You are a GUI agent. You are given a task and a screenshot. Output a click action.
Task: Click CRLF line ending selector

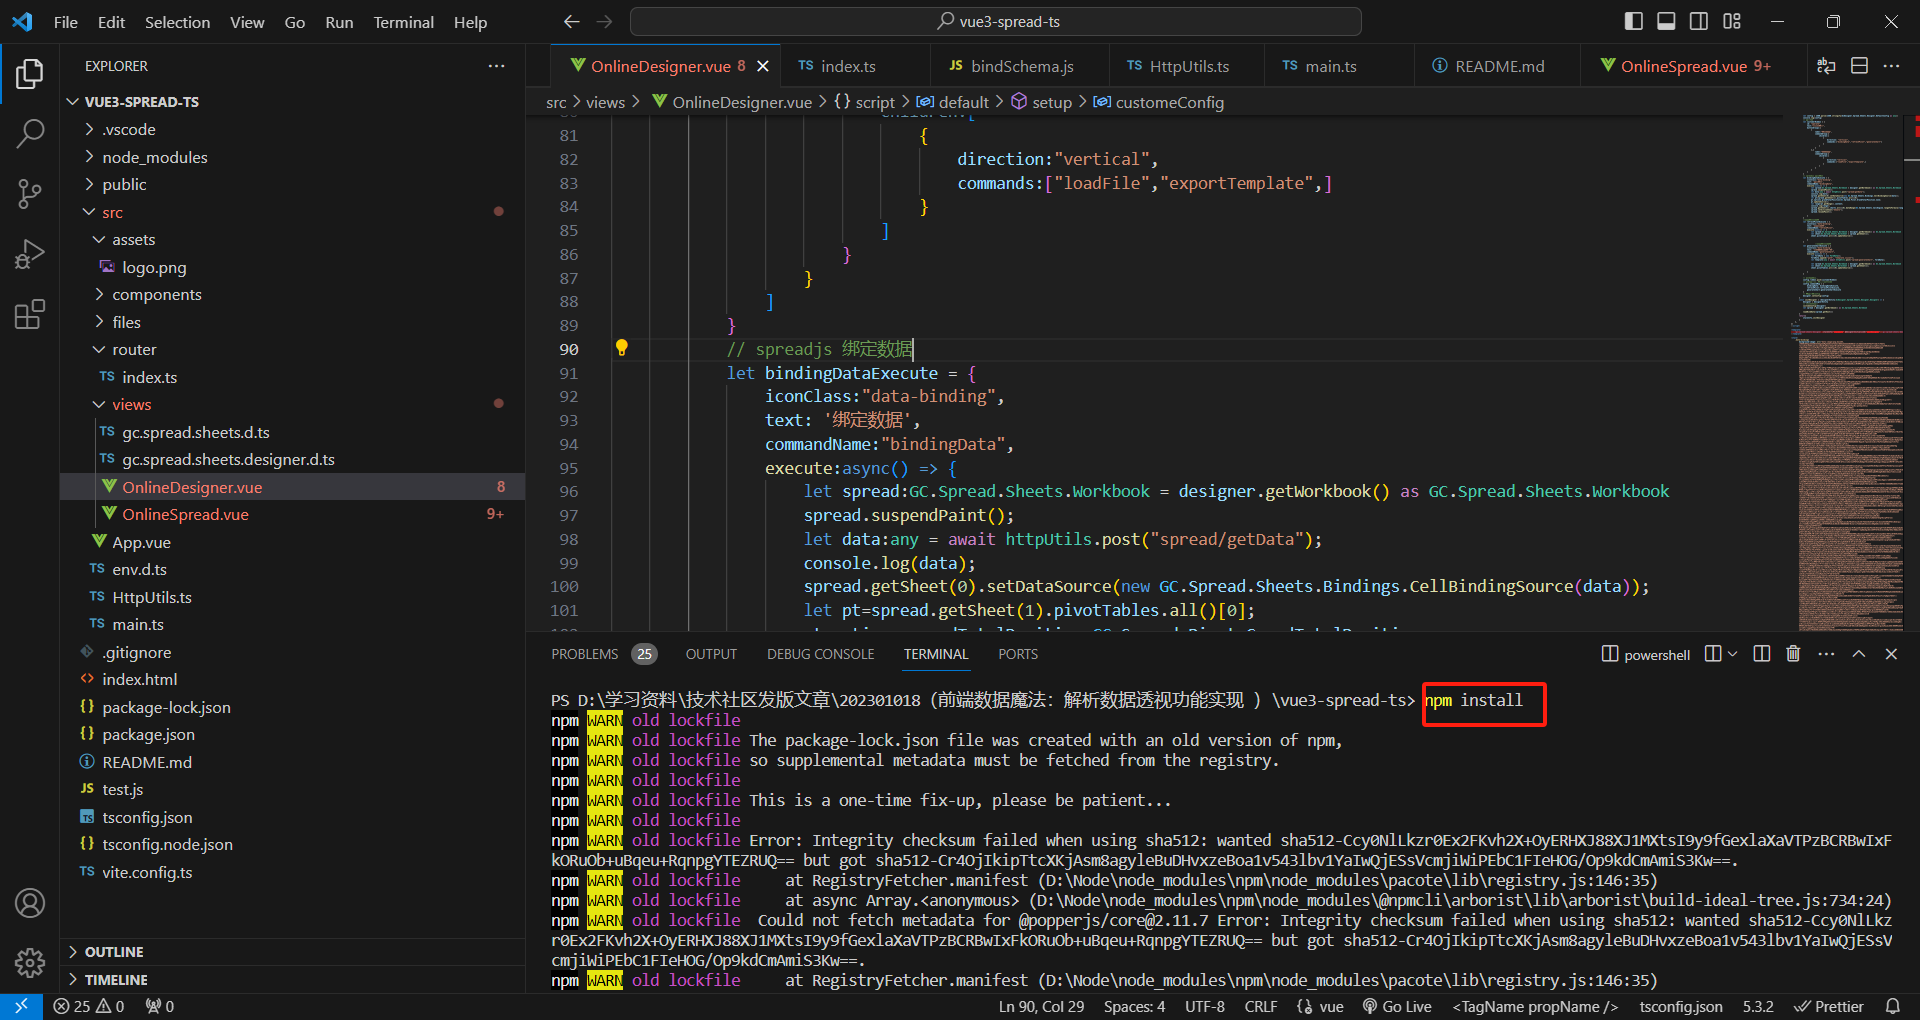pyautogui.click(x=1260, y=1006)
